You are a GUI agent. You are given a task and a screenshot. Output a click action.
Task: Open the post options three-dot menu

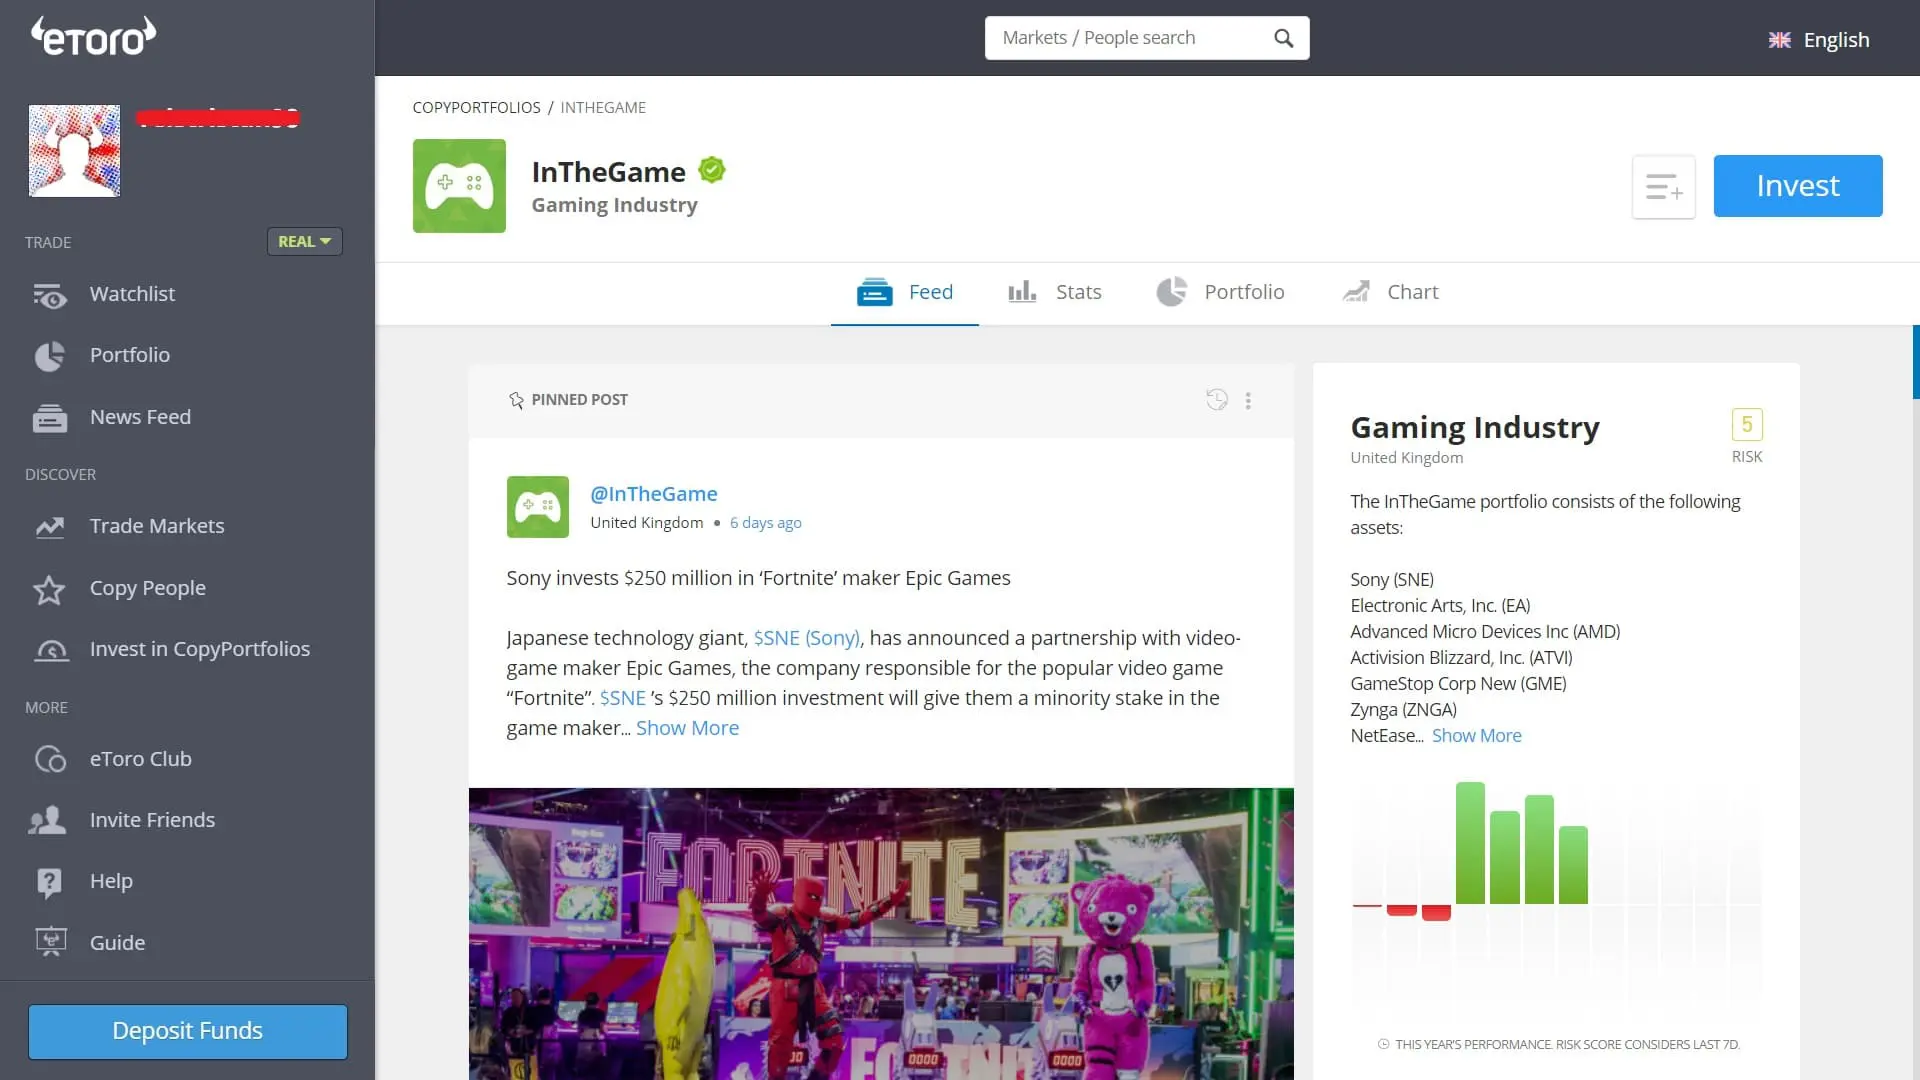(1247, 400)
